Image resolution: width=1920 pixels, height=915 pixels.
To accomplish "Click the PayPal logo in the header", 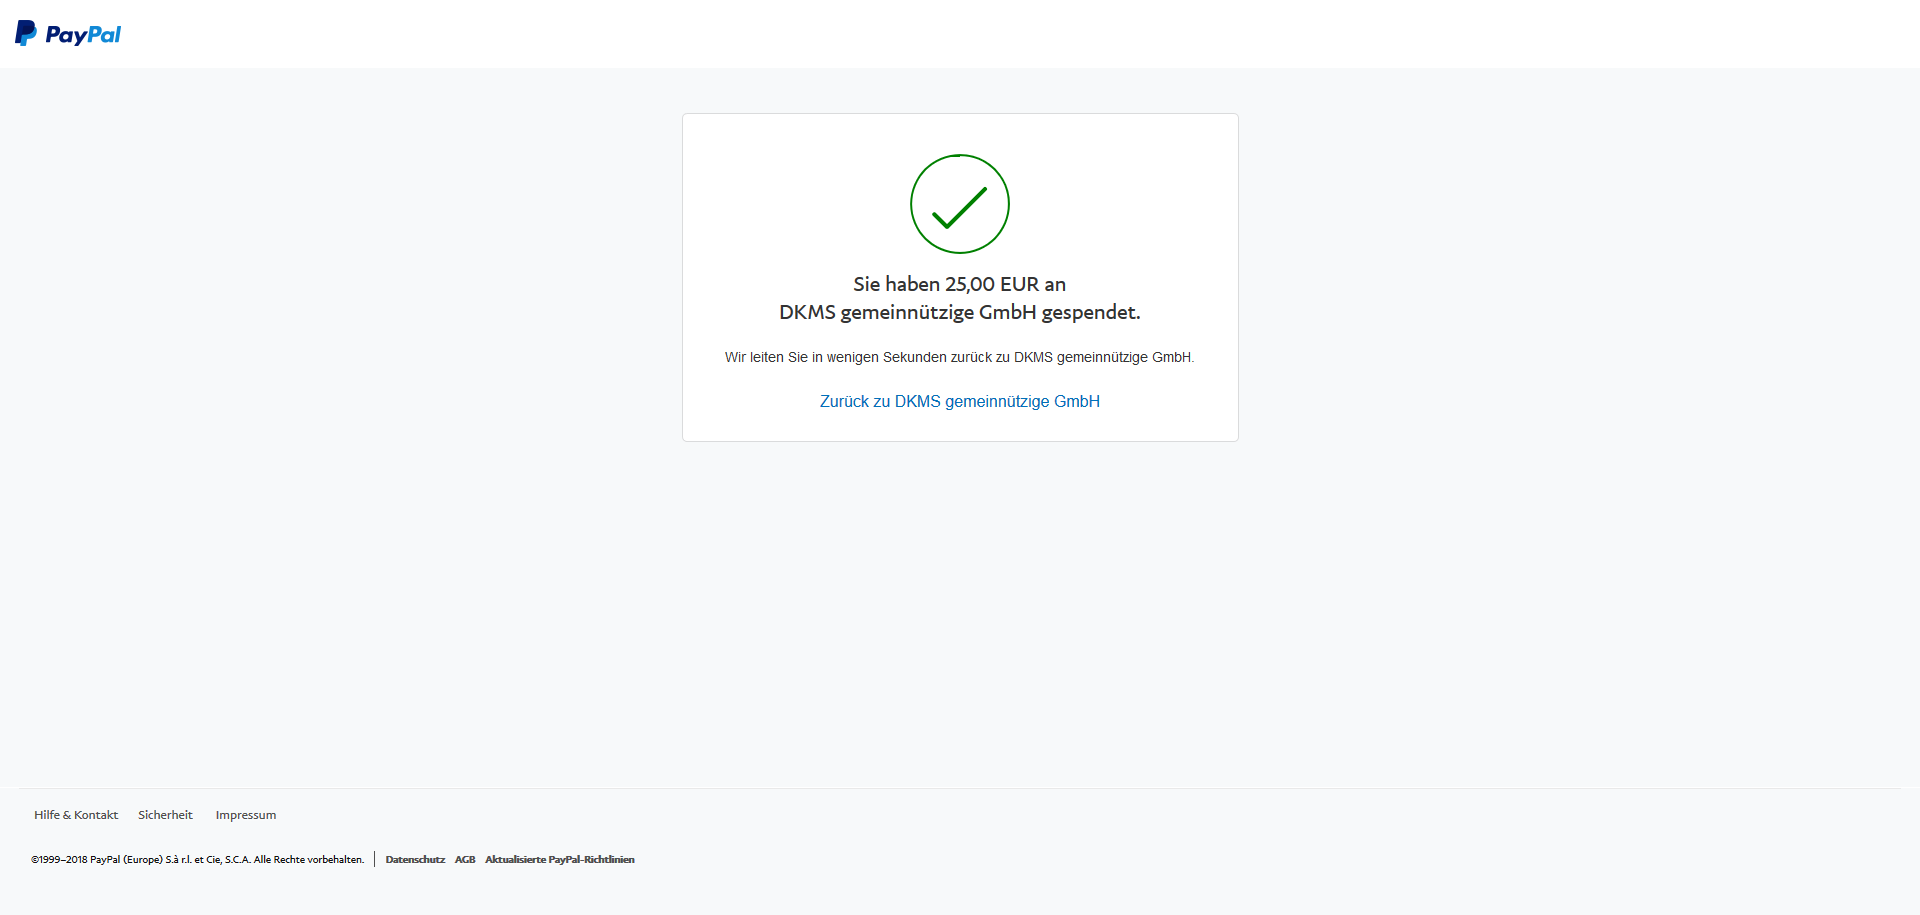I will click(x=68, y=34).
